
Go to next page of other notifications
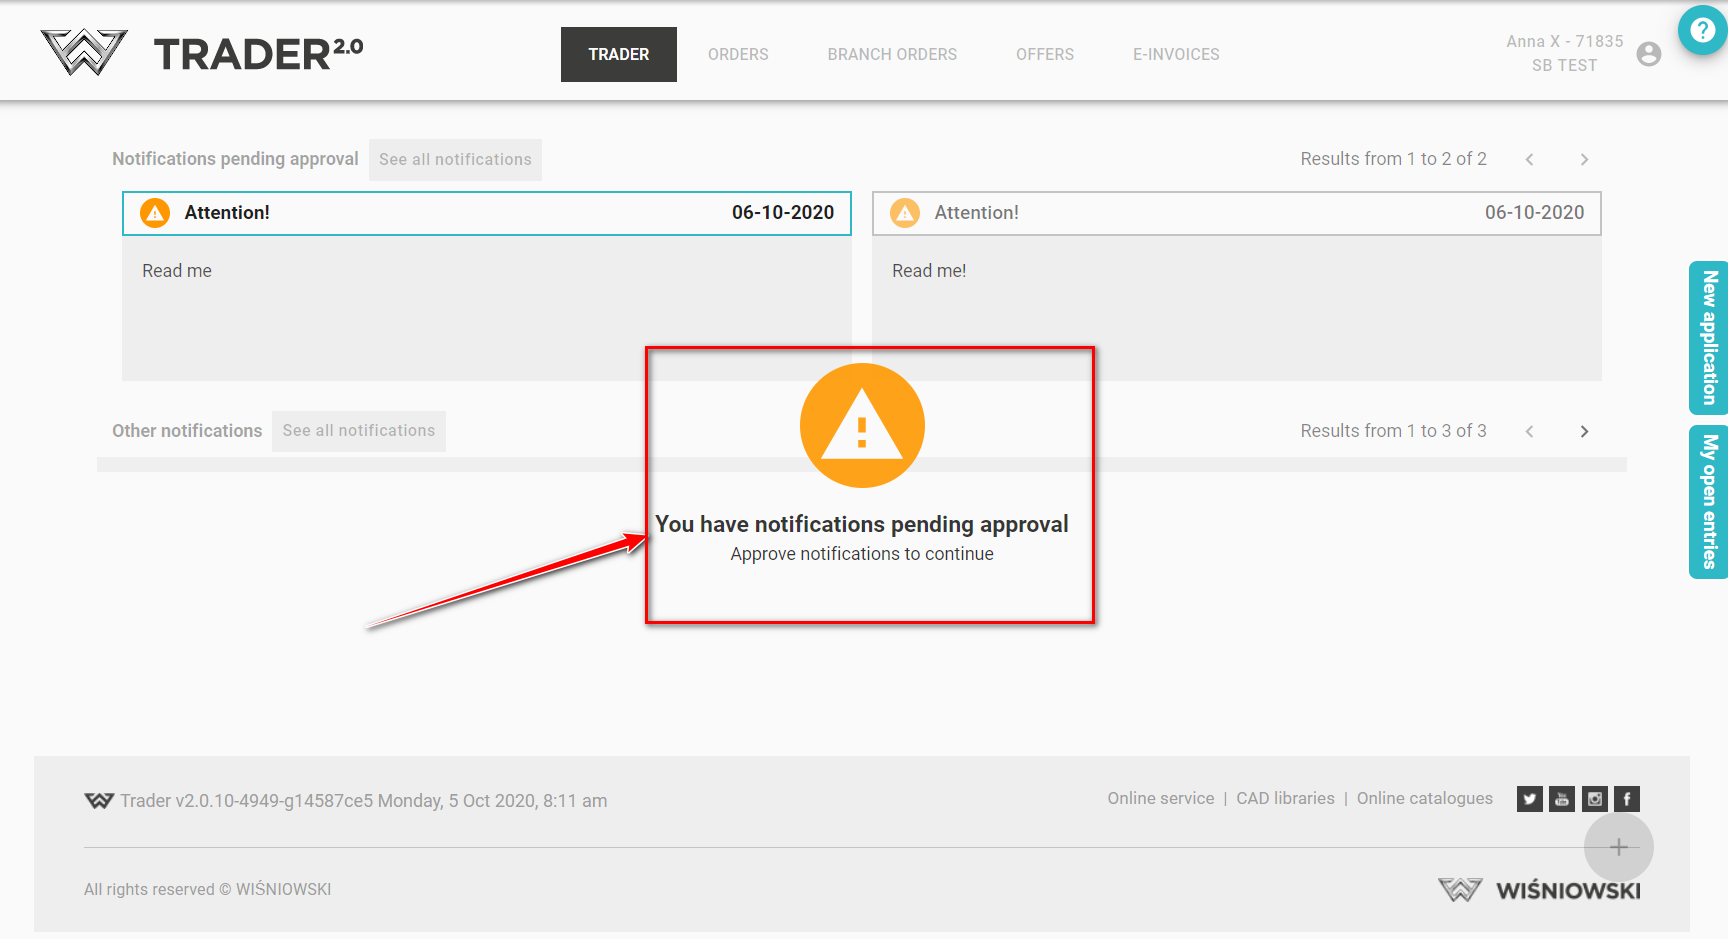[x=1584, y=432]
